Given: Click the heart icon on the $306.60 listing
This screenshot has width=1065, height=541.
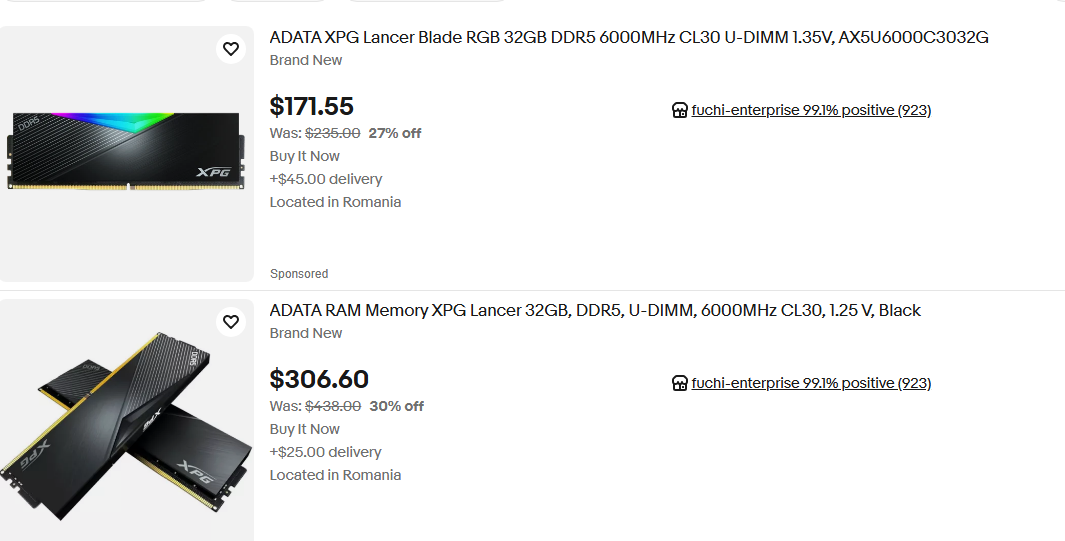Looking at the screenshot, I should (231, 322).
